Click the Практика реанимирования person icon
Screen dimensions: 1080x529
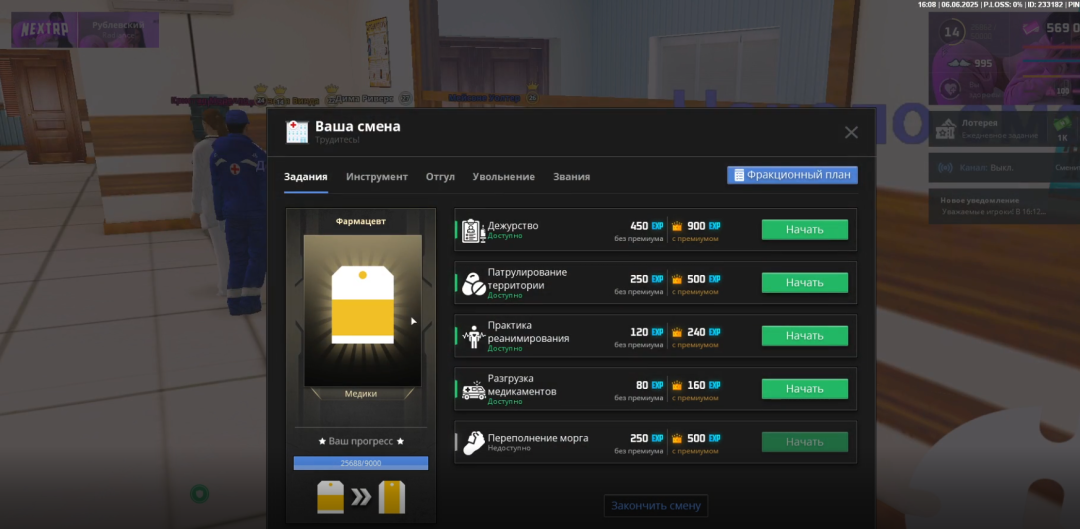pos(474,336)
